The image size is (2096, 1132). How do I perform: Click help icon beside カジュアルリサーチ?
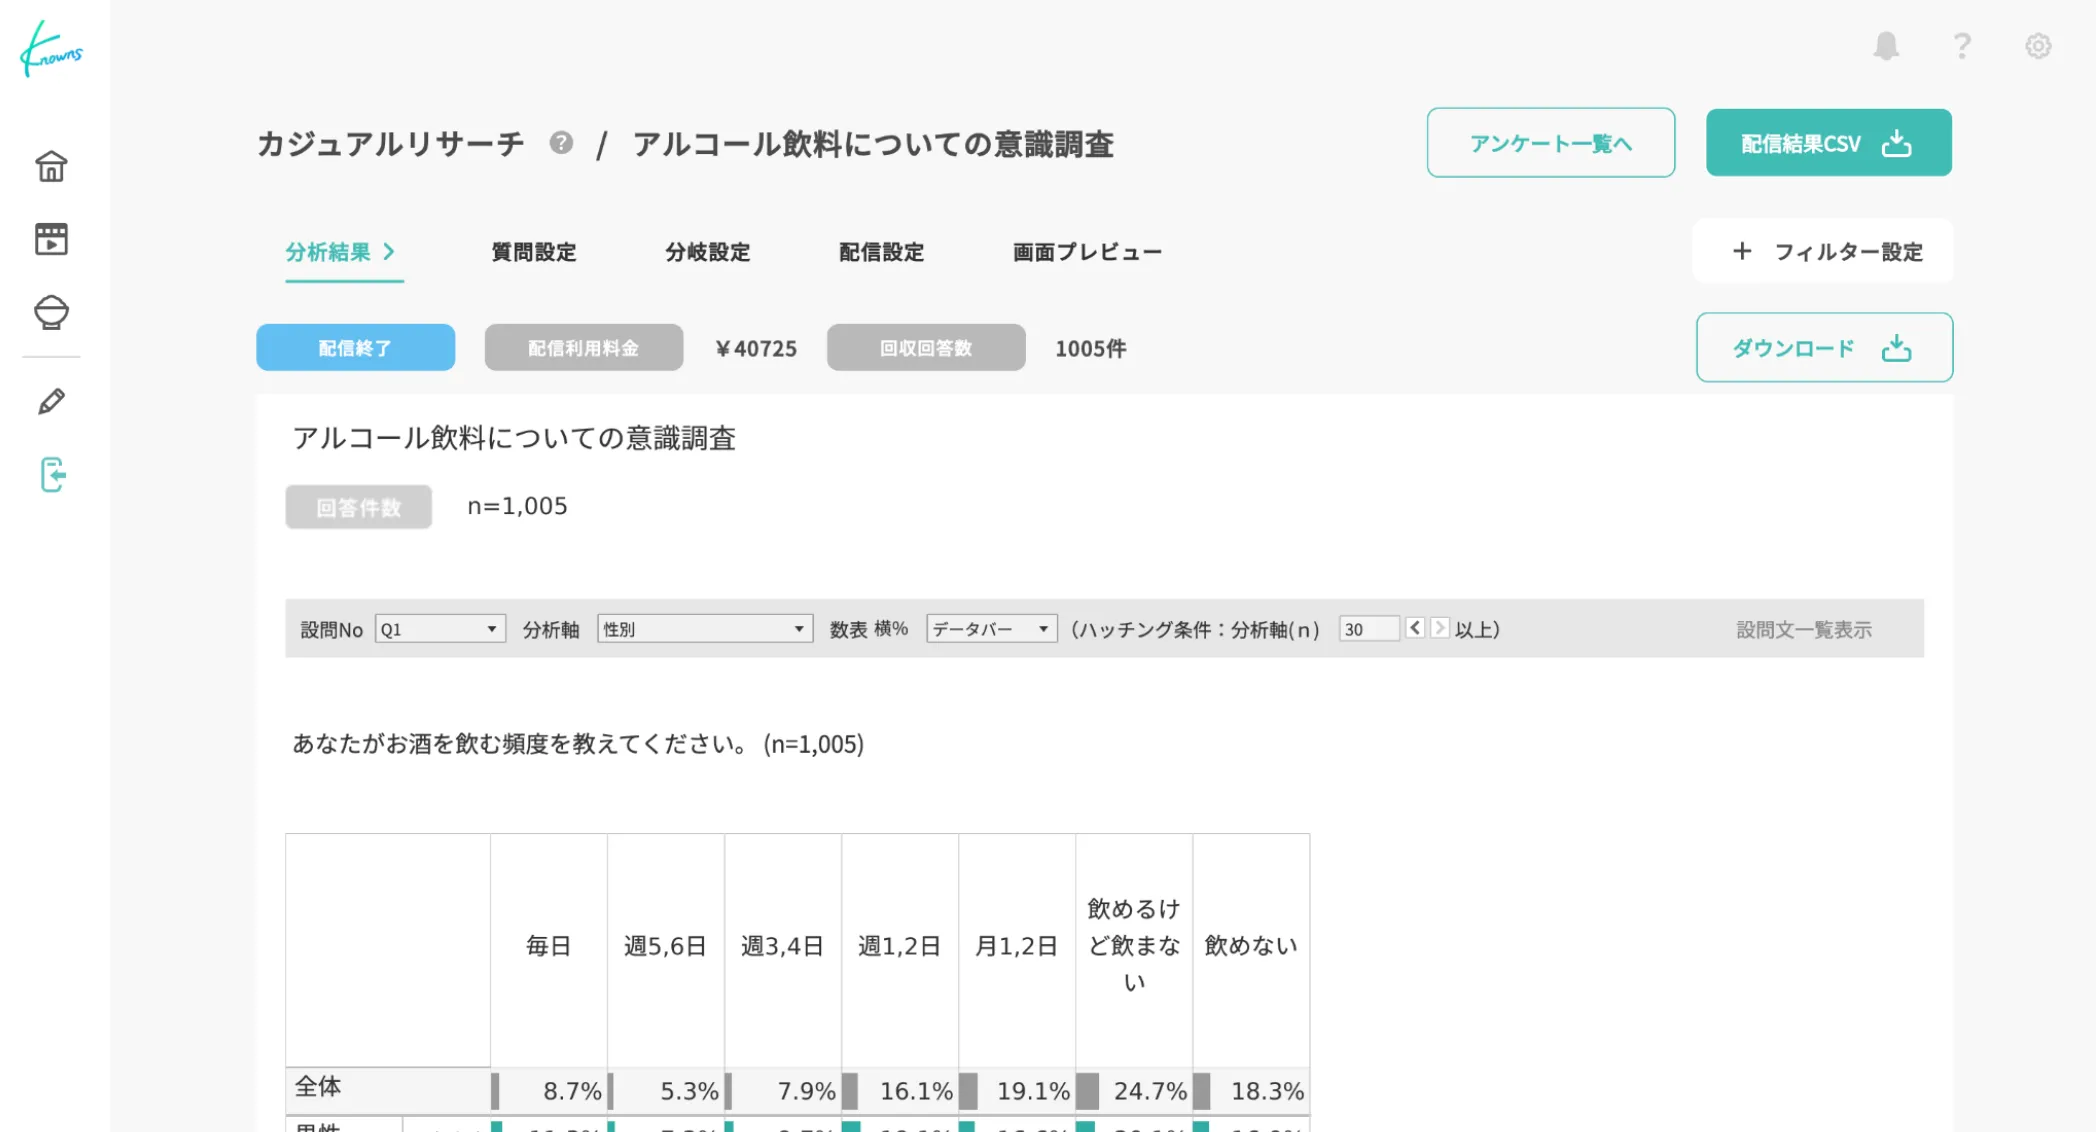pos(561,143)
